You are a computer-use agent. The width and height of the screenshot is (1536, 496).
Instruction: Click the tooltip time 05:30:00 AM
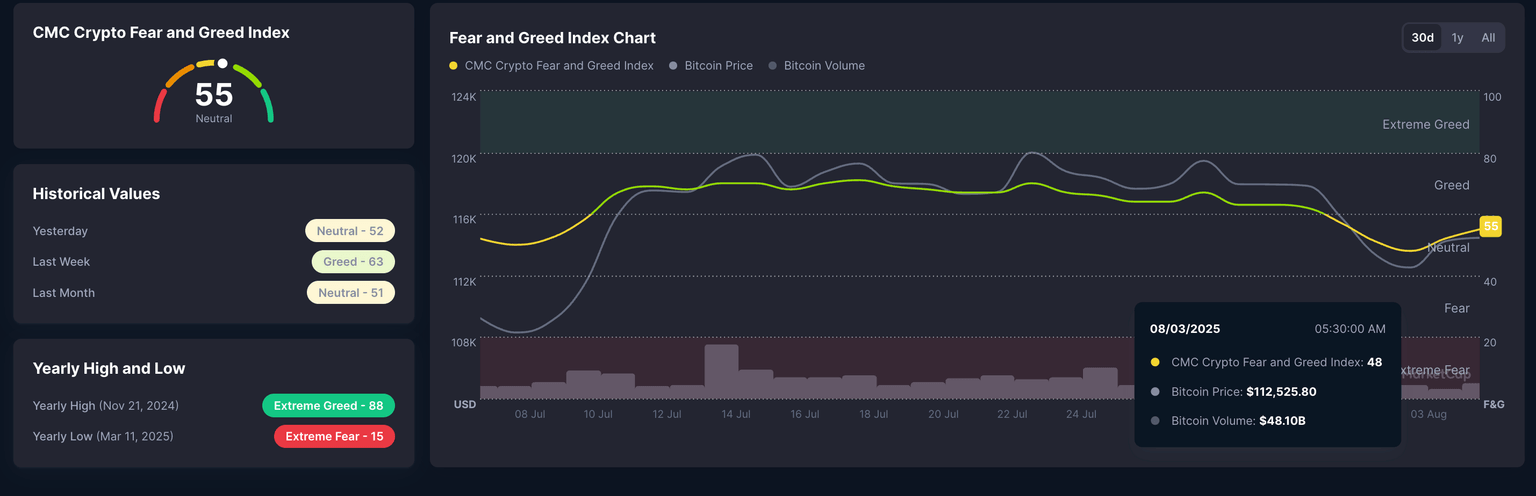pos(1350,329)
